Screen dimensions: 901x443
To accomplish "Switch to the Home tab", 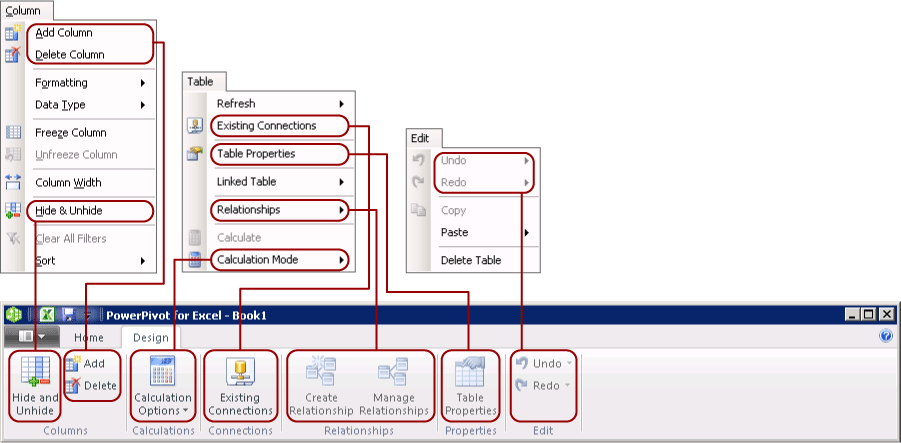I will pos(88,338).
